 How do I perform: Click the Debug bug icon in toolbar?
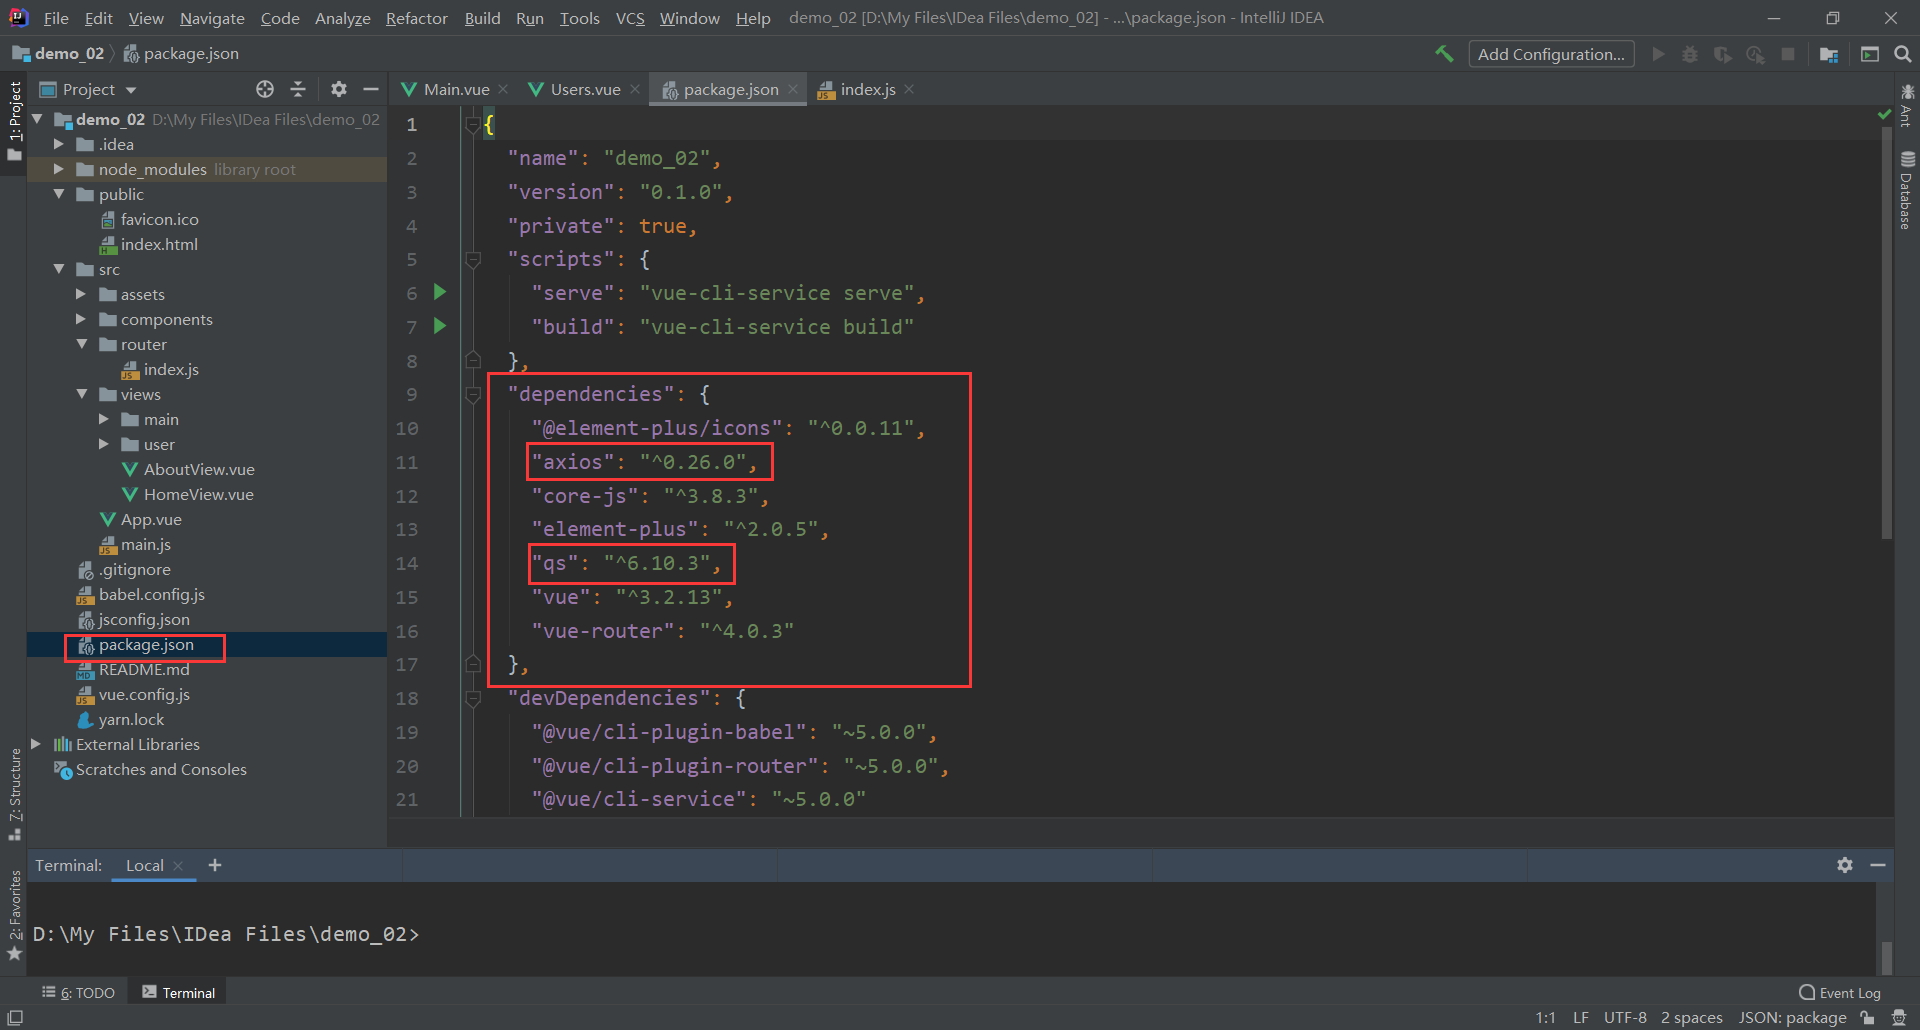tap(1690, 54)
